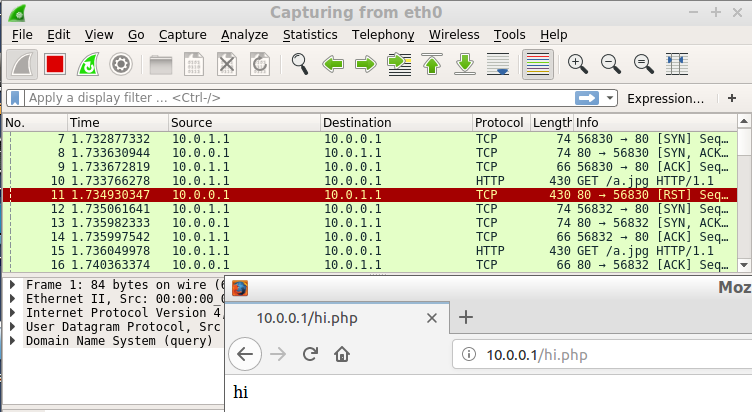Viewport: 752px width, 412px height.
Task: Zoom in on packet list text
Action: [577, 65]
